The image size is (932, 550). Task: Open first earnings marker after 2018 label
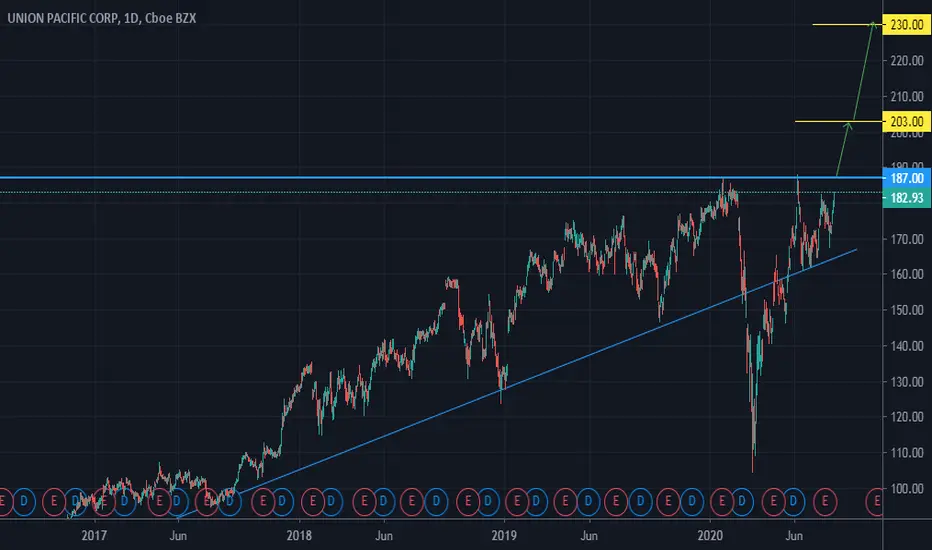coord(313,502)
